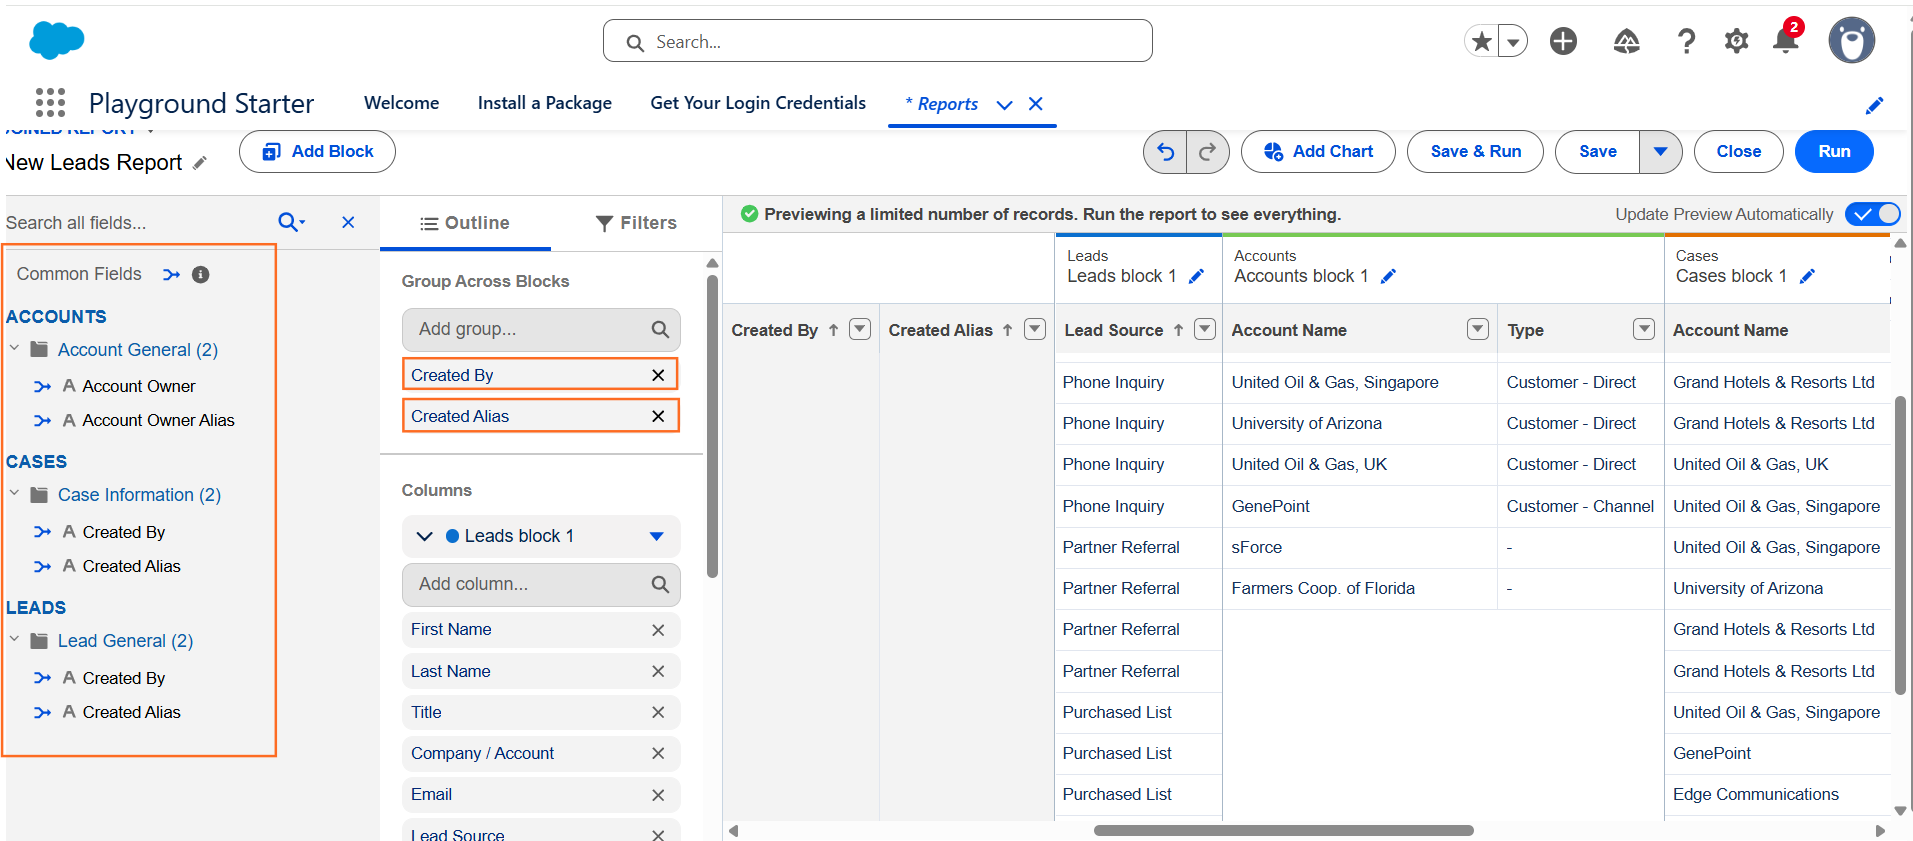Viewport: 1913px width, 841px height.
Task: Select Account Owner Alias field
Action: point(158,420)
